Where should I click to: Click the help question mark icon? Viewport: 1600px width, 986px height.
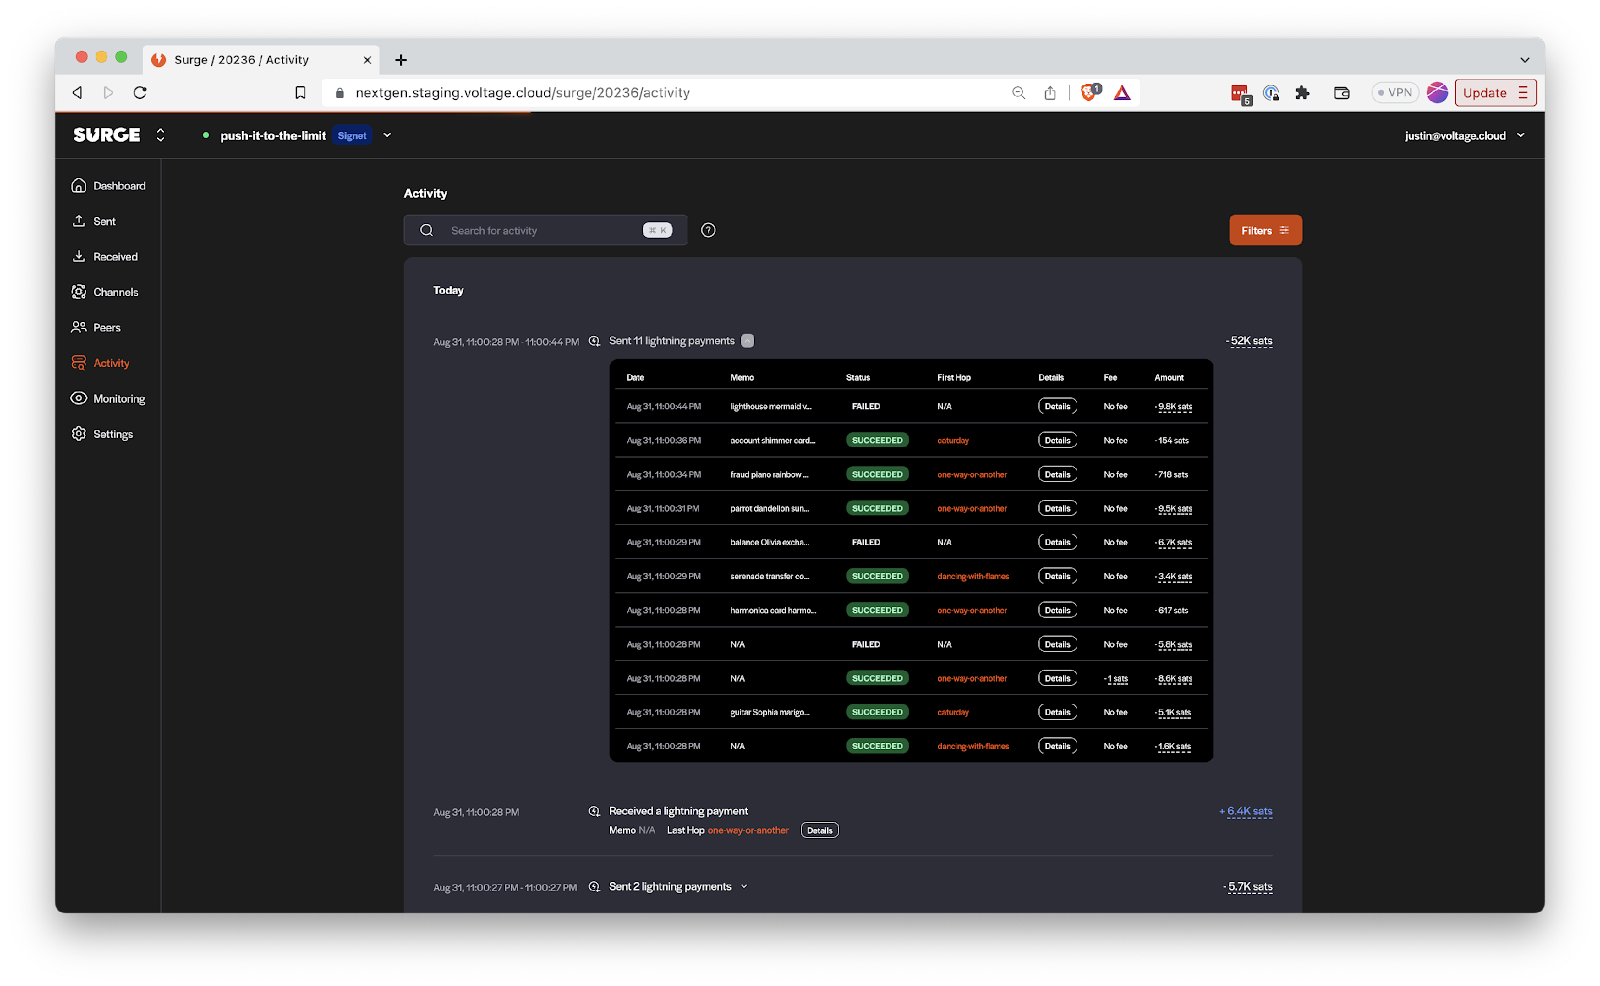pos(708,230)
